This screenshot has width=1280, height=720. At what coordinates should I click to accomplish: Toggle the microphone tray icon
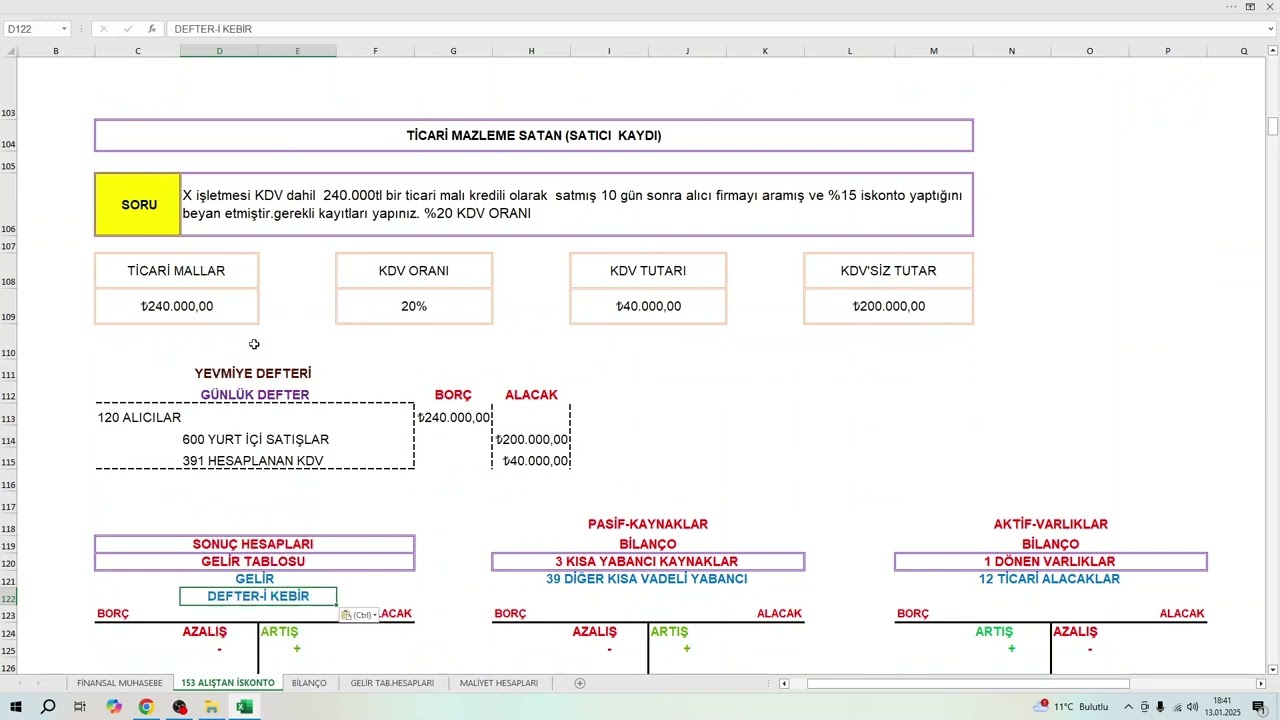click(1160, 707)
